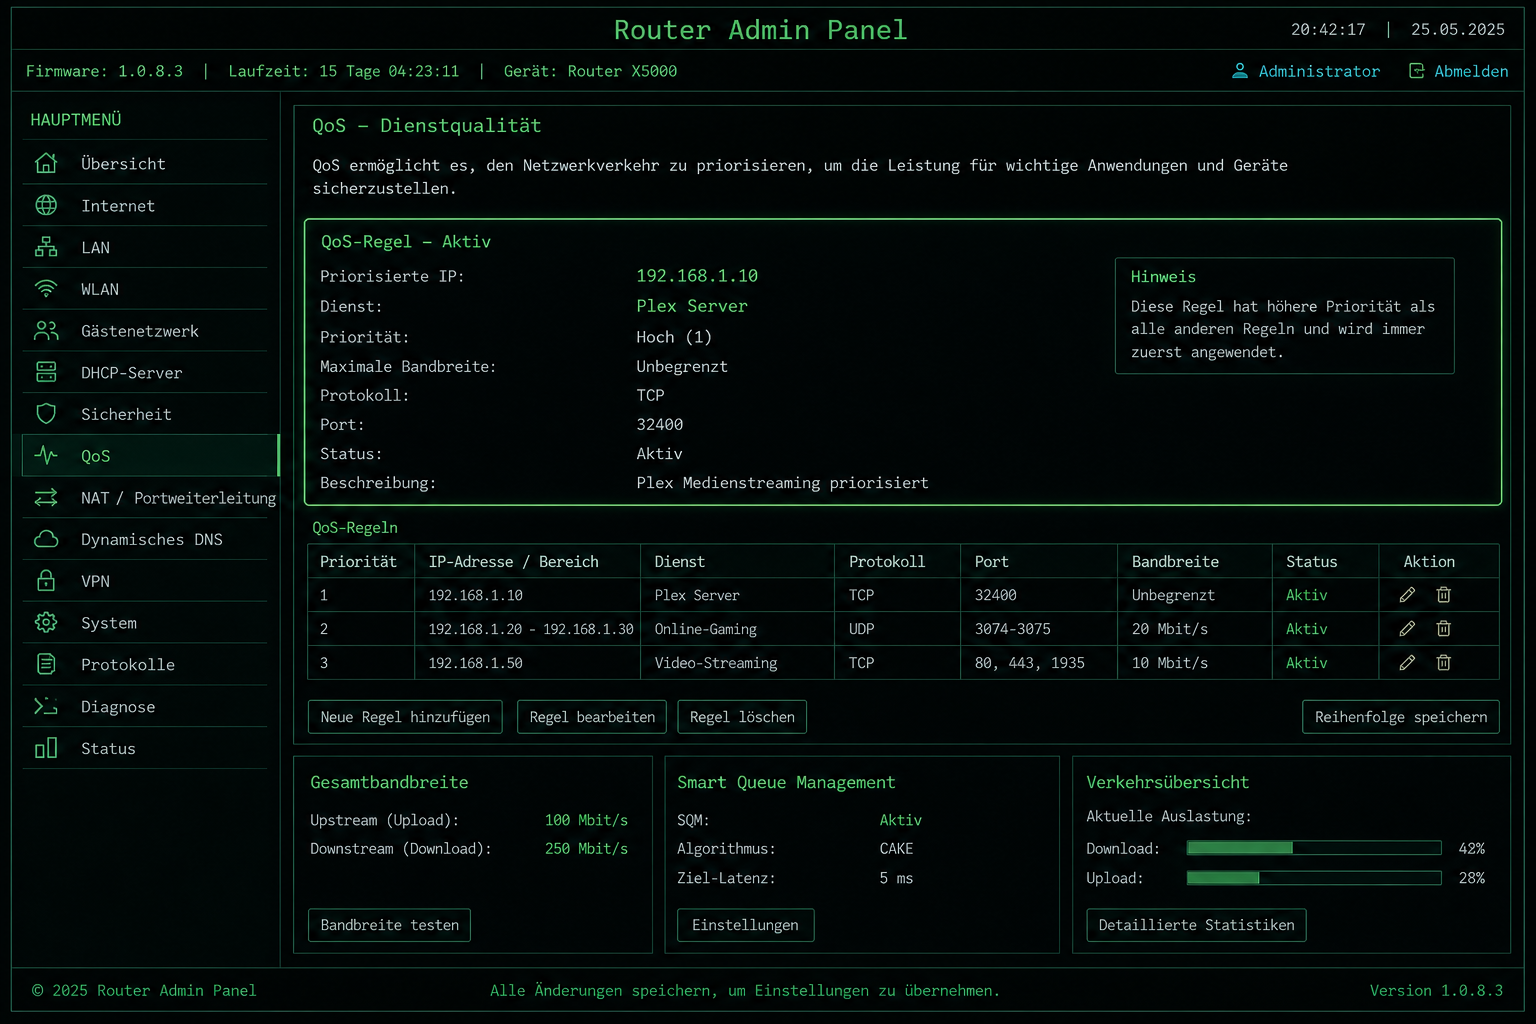Click the bar chart icon beside Status
This screenshot has width=1536, height=1024.
[46, 748]
